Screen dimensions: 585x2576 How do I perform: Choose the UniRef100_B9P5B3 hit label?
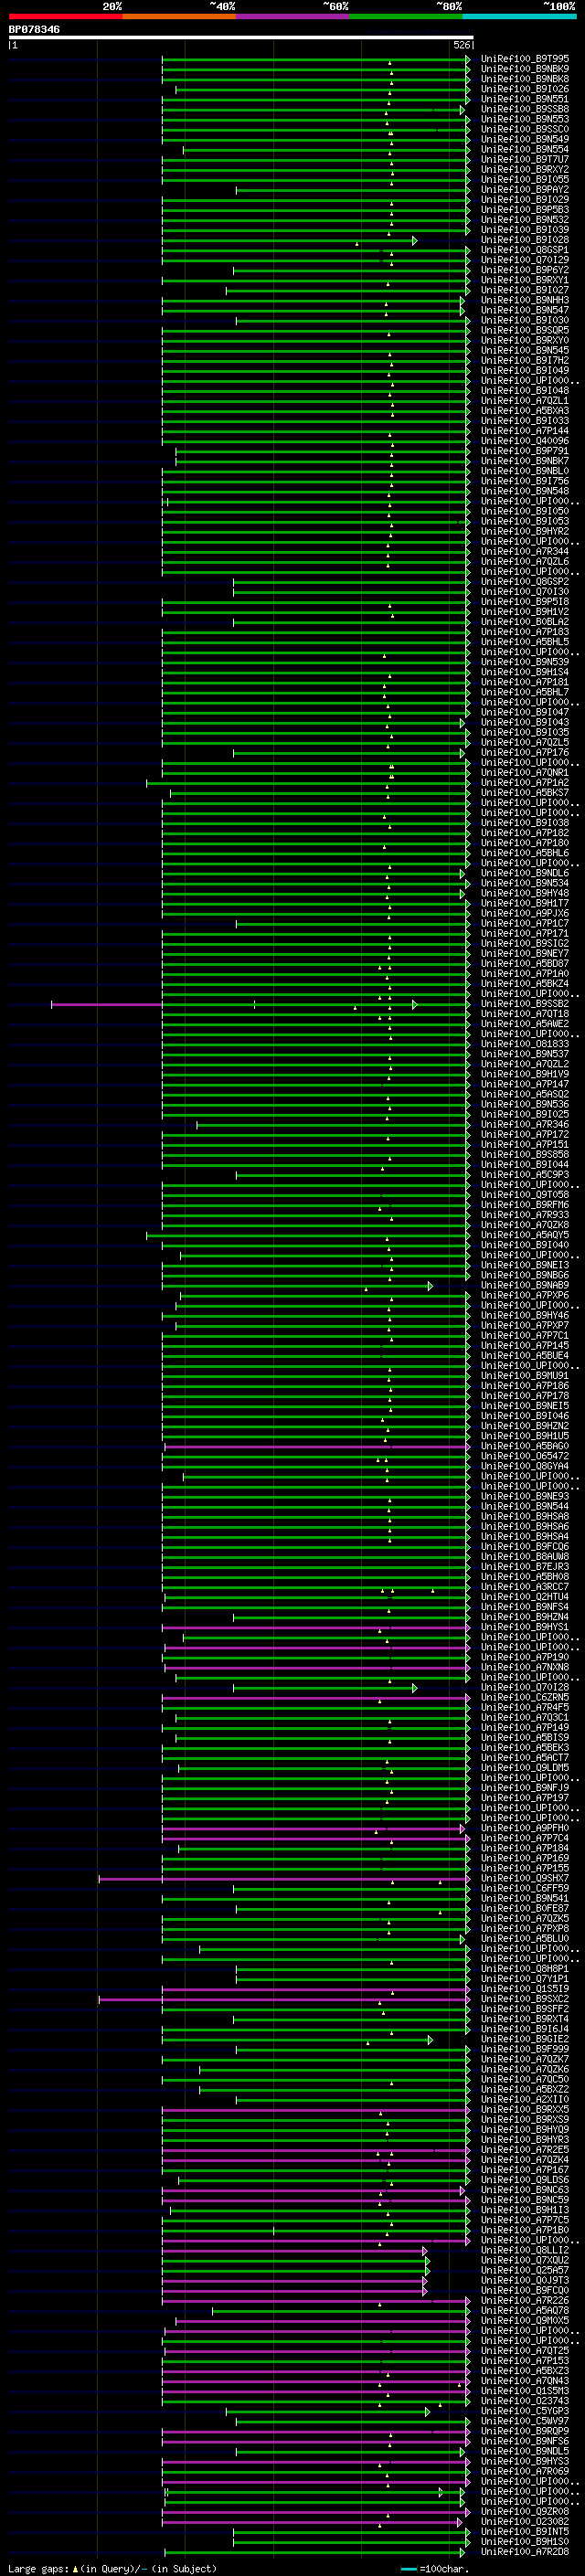525,210
